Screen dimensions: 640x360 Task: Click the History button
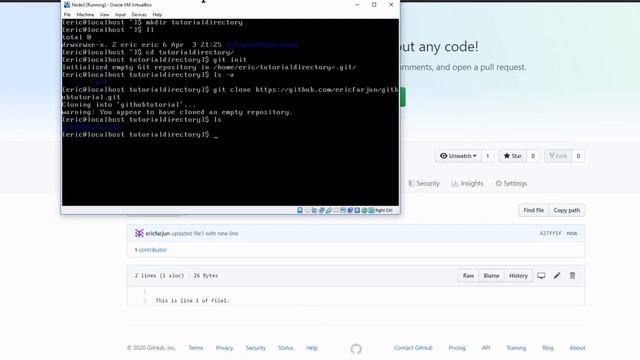point(518,276)
